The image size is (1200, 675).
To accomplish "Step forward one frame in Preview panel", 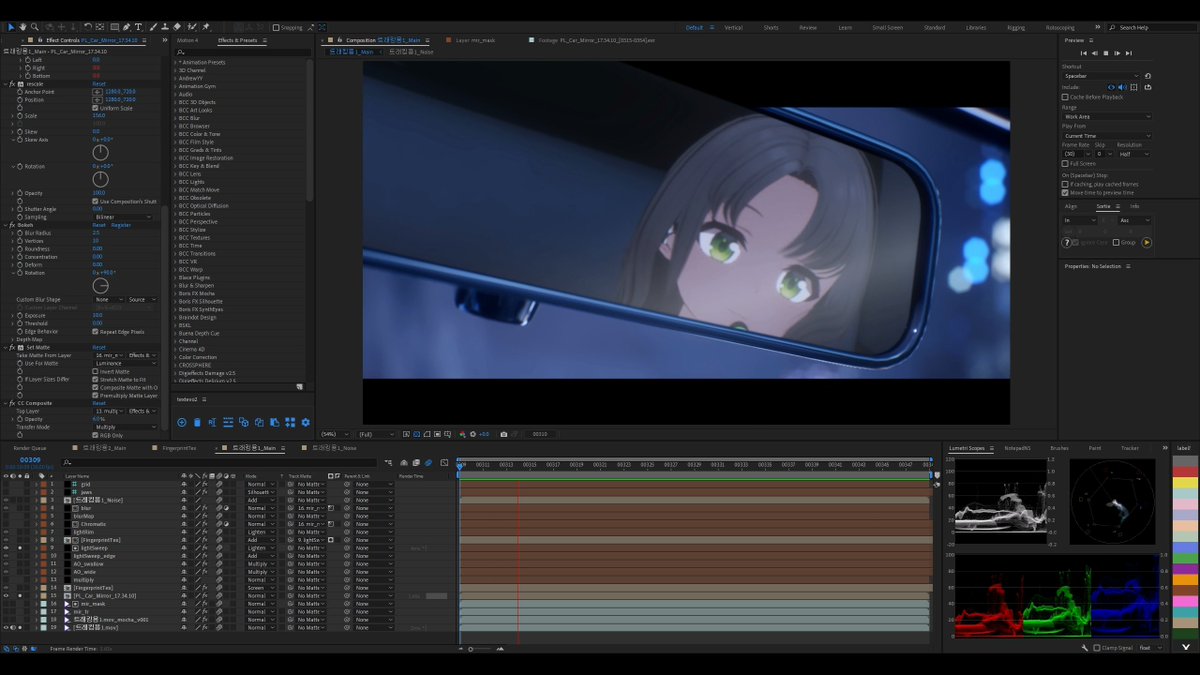I will pos(1118,52).
